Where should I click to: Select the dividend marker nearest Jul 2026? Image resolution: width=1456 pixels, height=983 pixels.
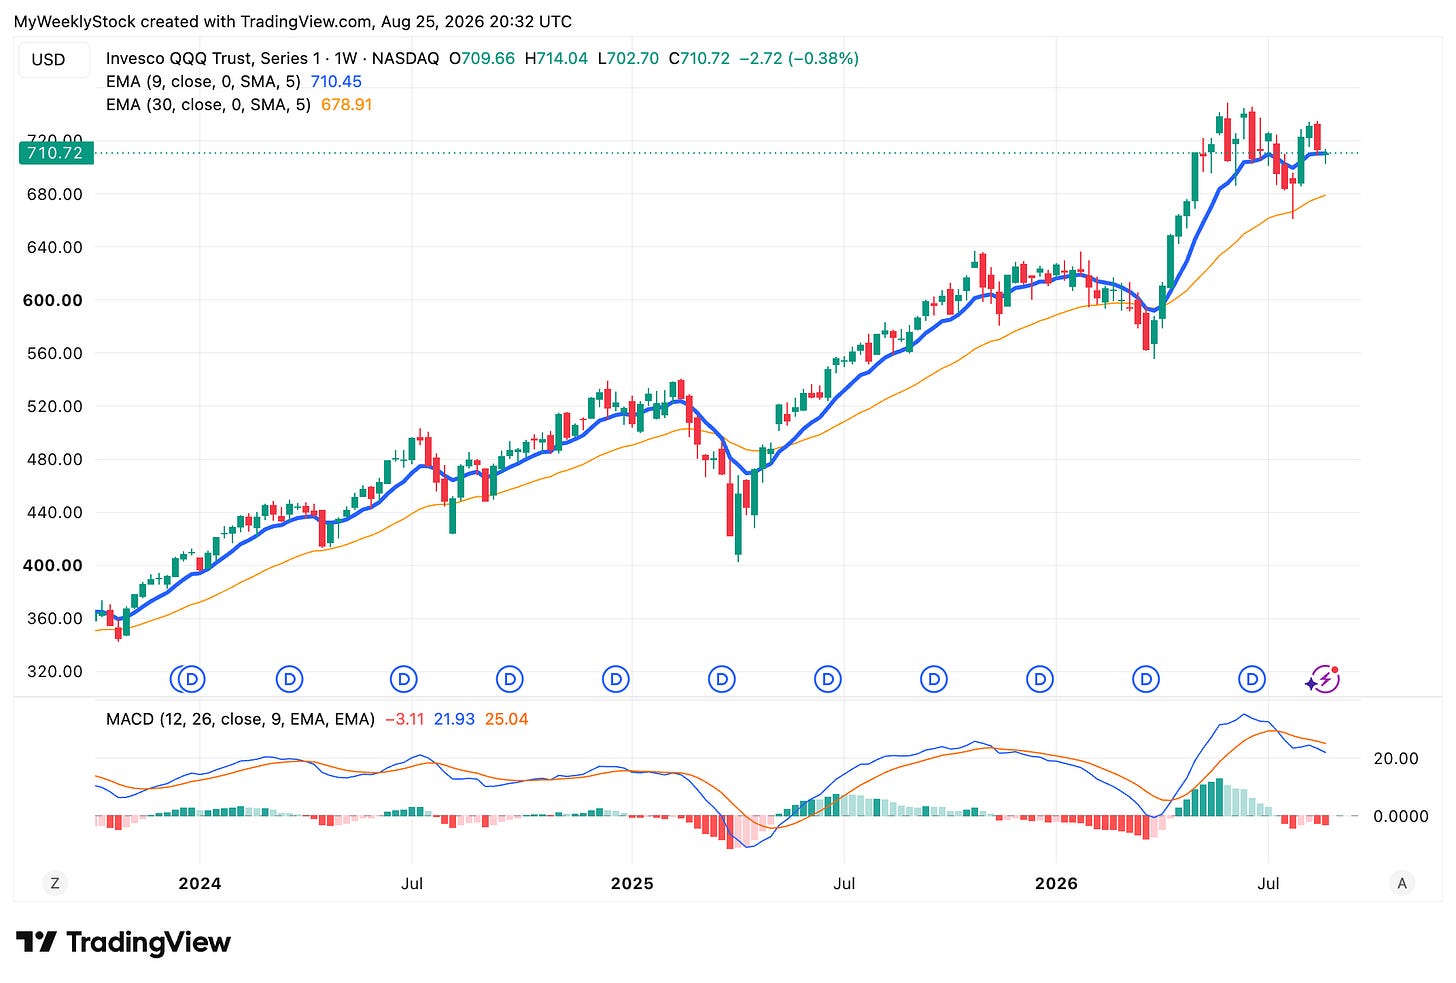tap(1252, 680)
